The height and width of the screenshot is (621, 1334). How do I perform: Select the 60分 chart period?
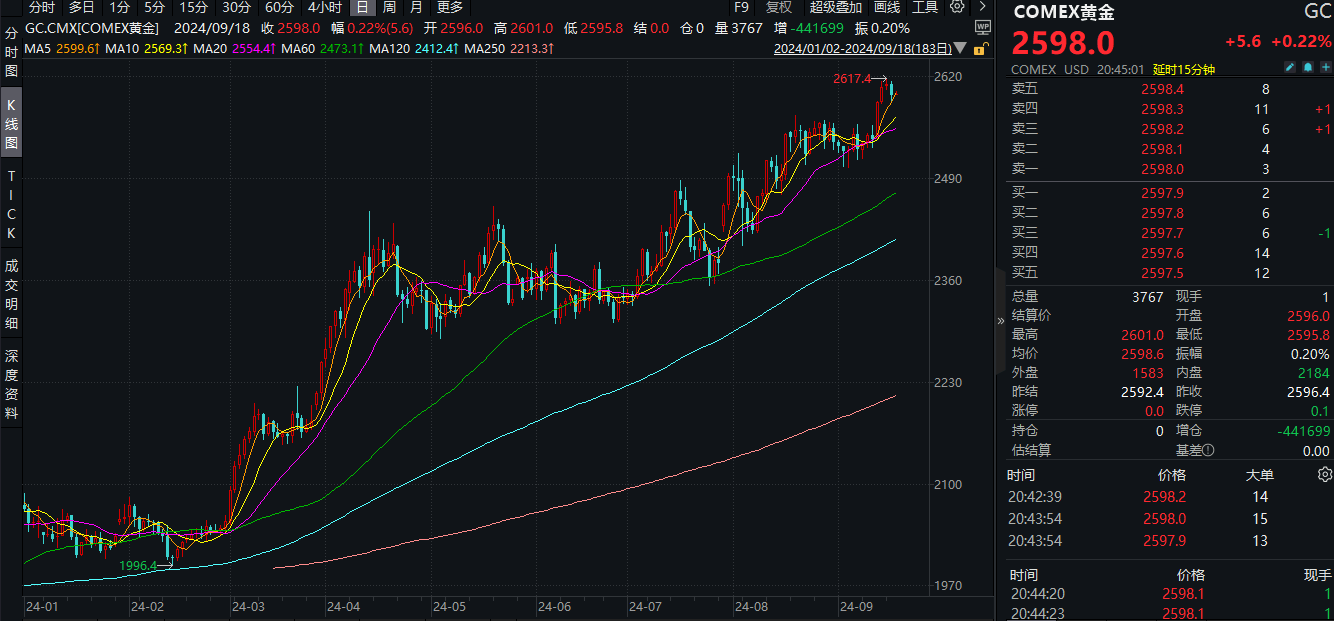279,7
